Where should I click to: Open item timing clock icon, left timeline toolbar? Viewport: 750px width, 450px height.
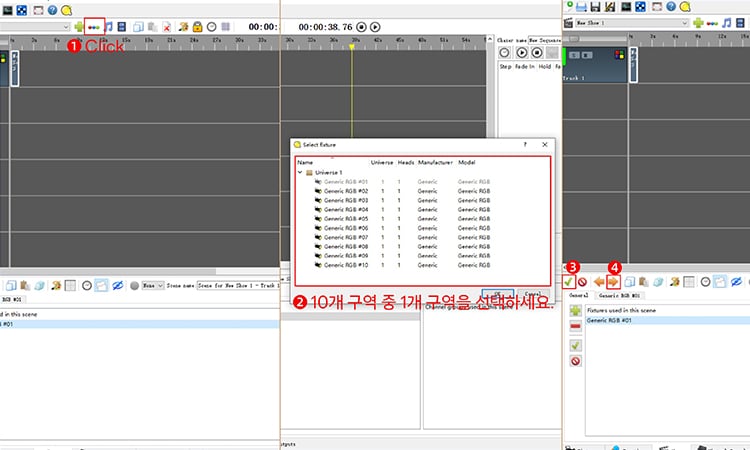click(x=211, y=27)
